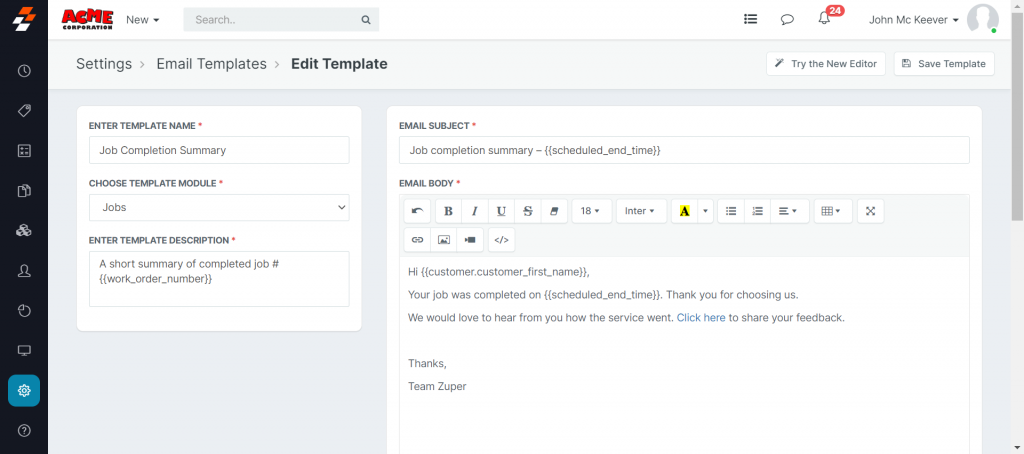Image resolution: width=1024 pixels, height=454 pixels.
Task: Click the insert picture icon
Action: point(443,240)
